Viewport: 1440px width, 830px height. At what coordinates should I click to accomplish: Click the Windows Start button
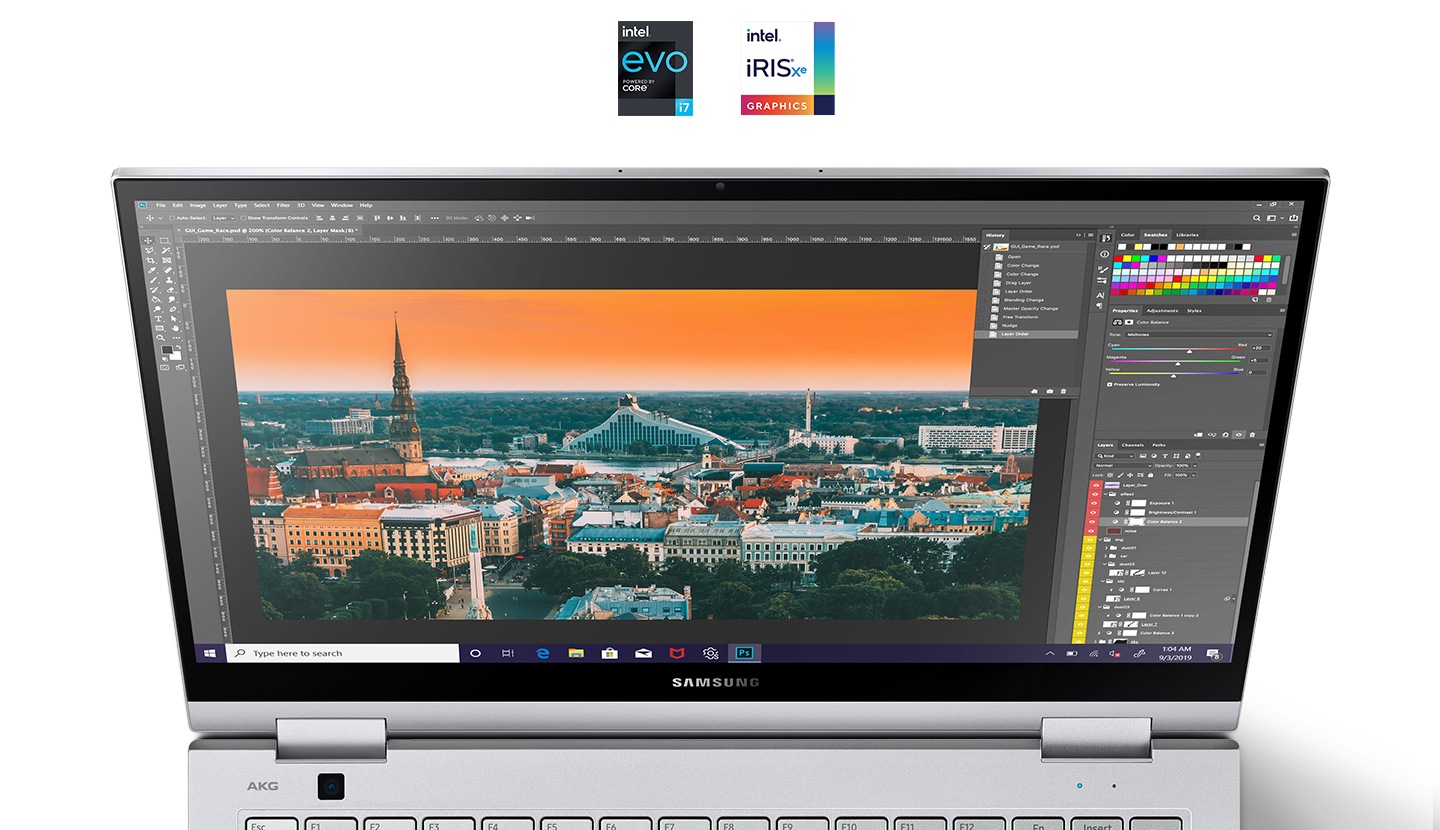pyautogui.click(x=210, y=653)
